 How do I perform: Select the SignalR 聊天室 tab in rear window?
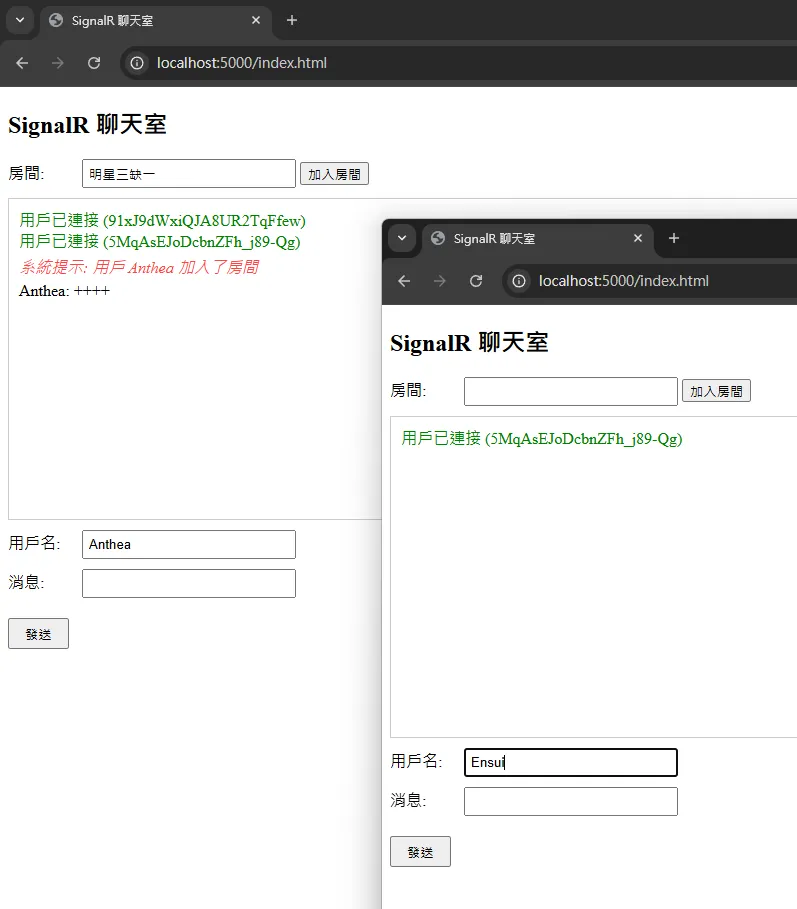pyautogui.click(x=155, y=21)
